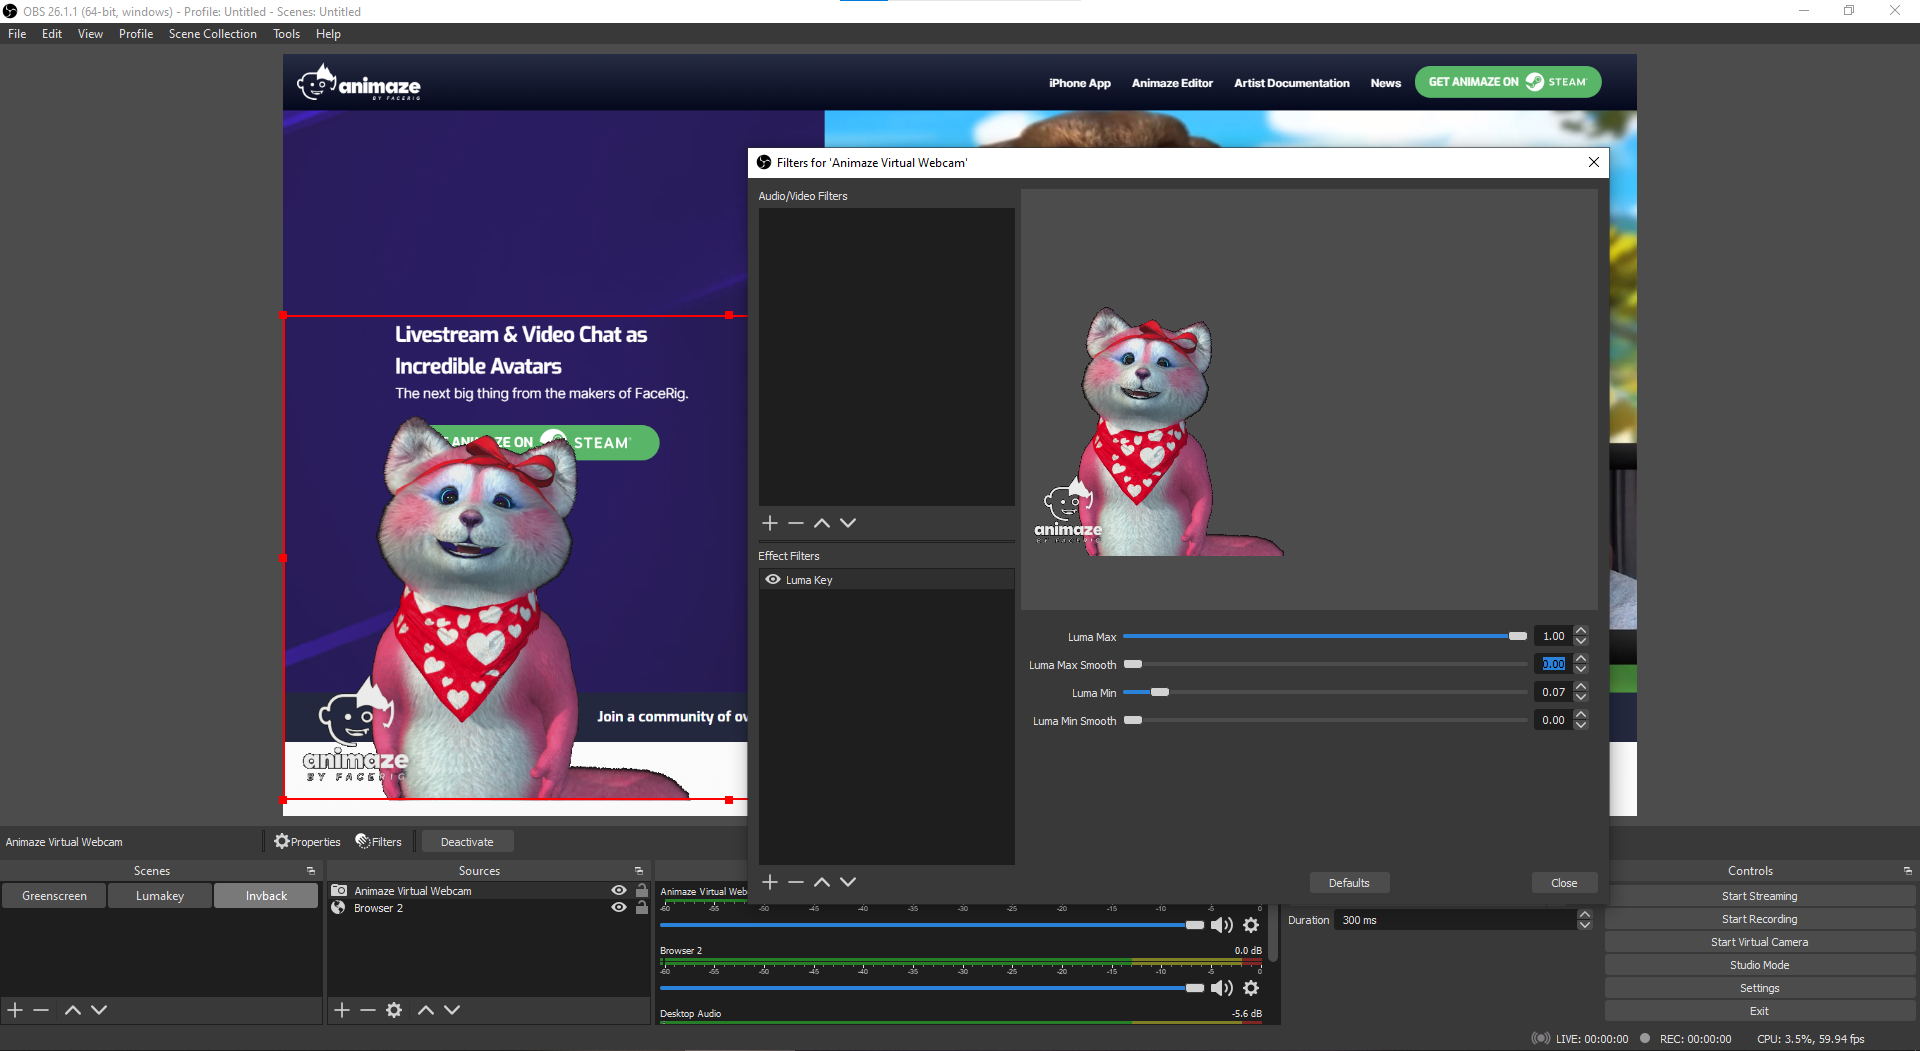Image resolution: width=1920 pixels, height=1051 pixels.
Task: Mute the Browser 2 audio channel
Action: pyautogui.click(x=1221, y=988)
